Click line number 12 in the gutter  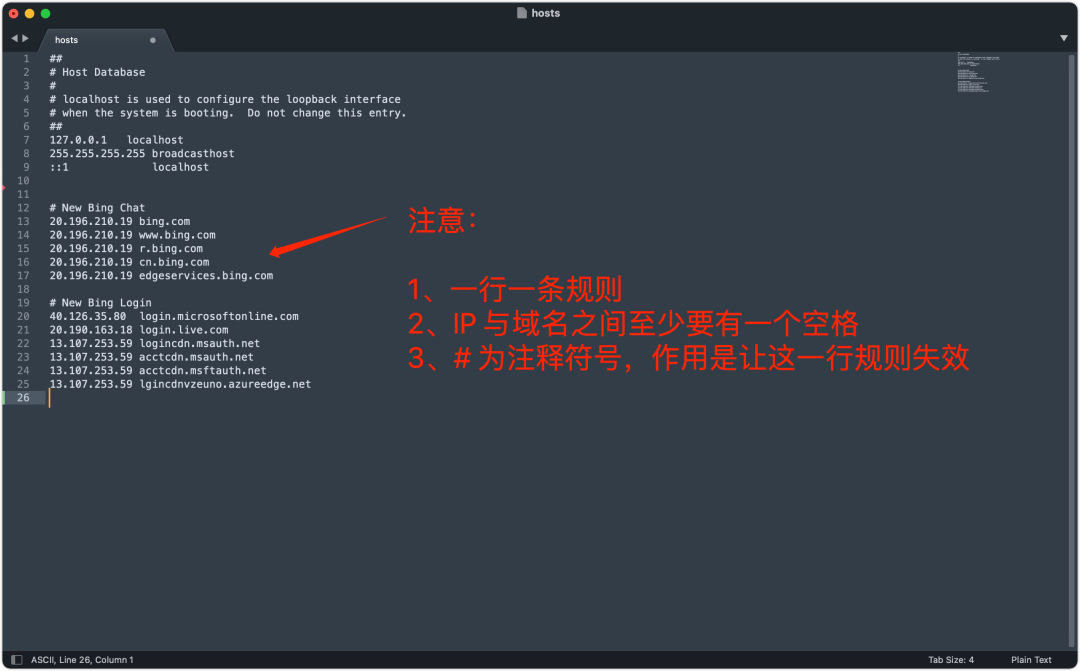(x=23, y=207)
